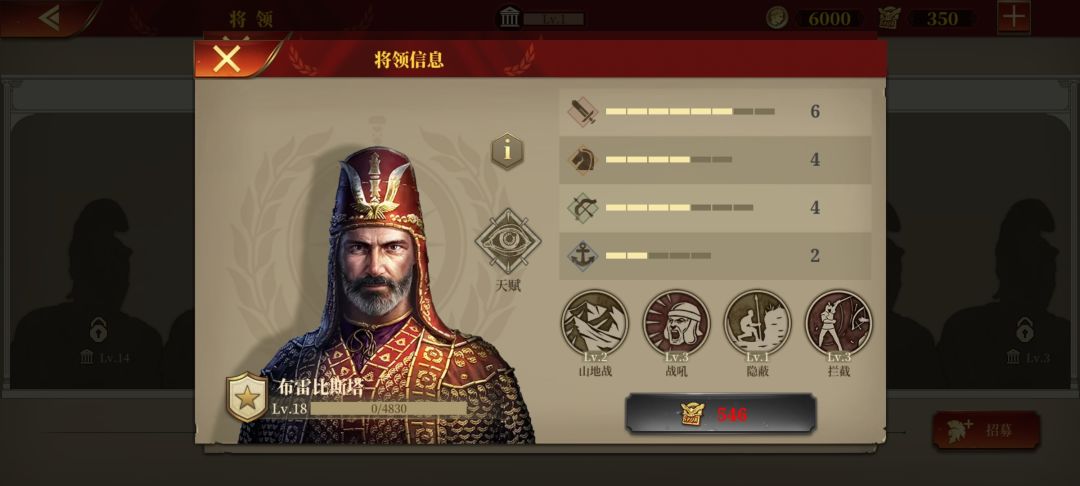Screen dimensions: 1080x486
Task: Click the archer bow attribute icon
Action: pos(583,208)
